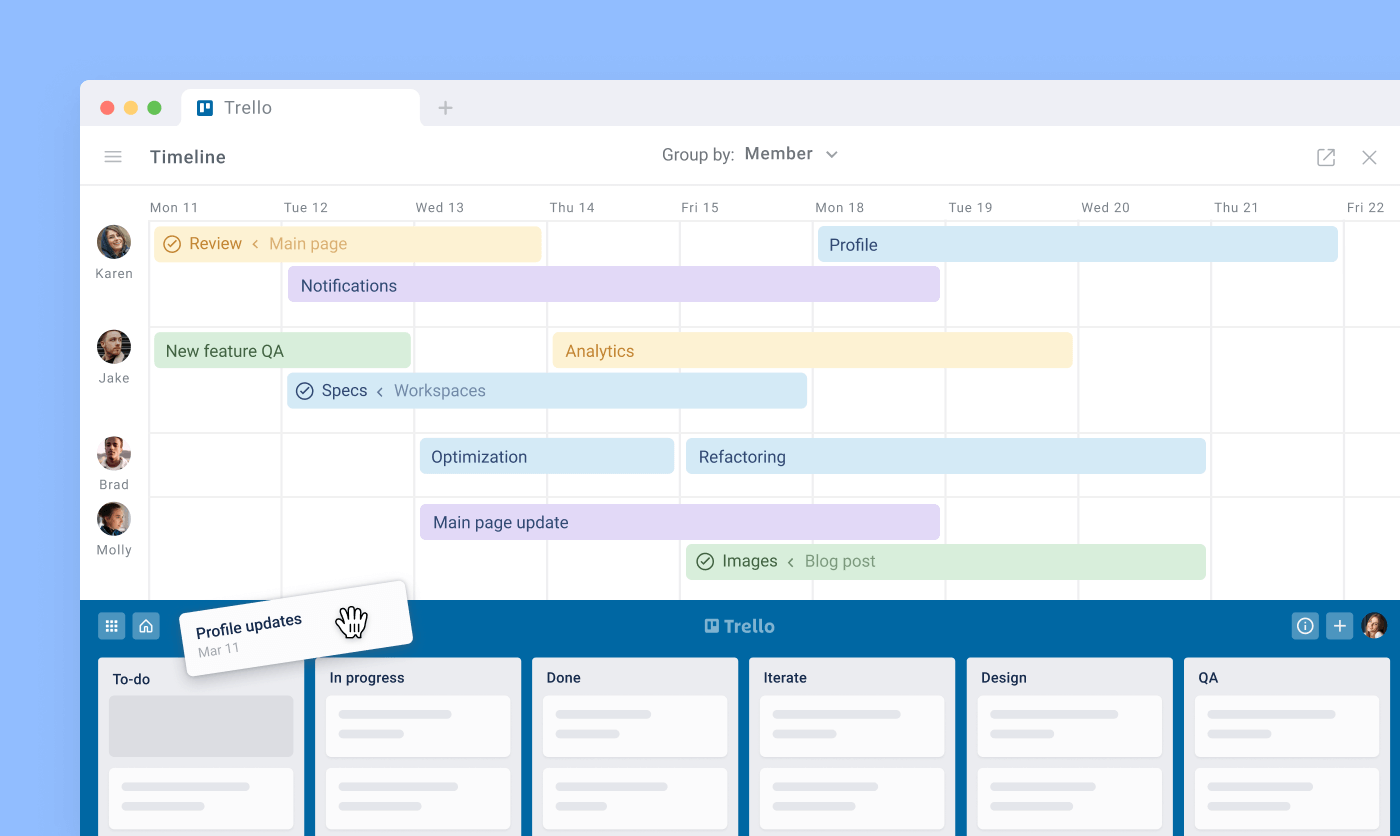Screen dimensions: 1400x836
Task: Open a new browser tab
Action: tap(445, 107)
